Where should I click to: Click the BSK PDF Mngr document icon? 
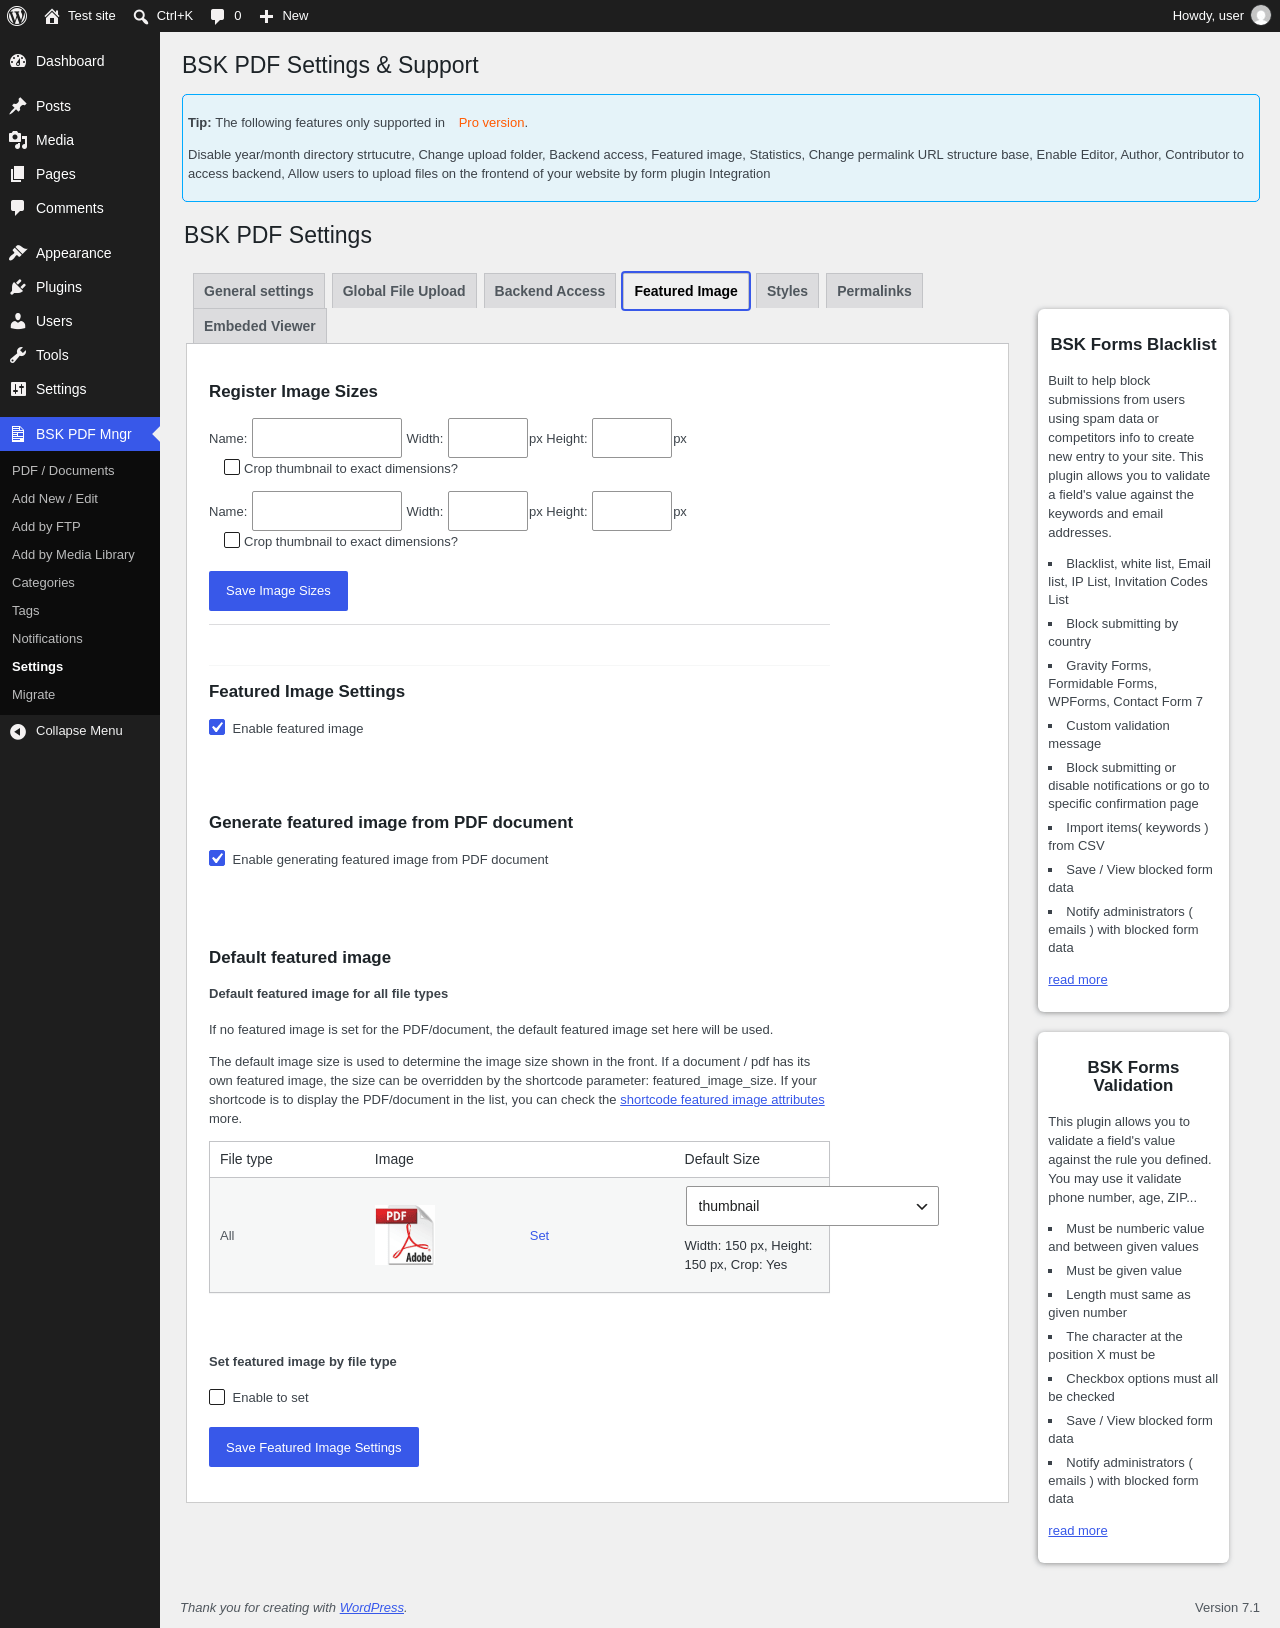pyautogui.click(x=18, y=434)
